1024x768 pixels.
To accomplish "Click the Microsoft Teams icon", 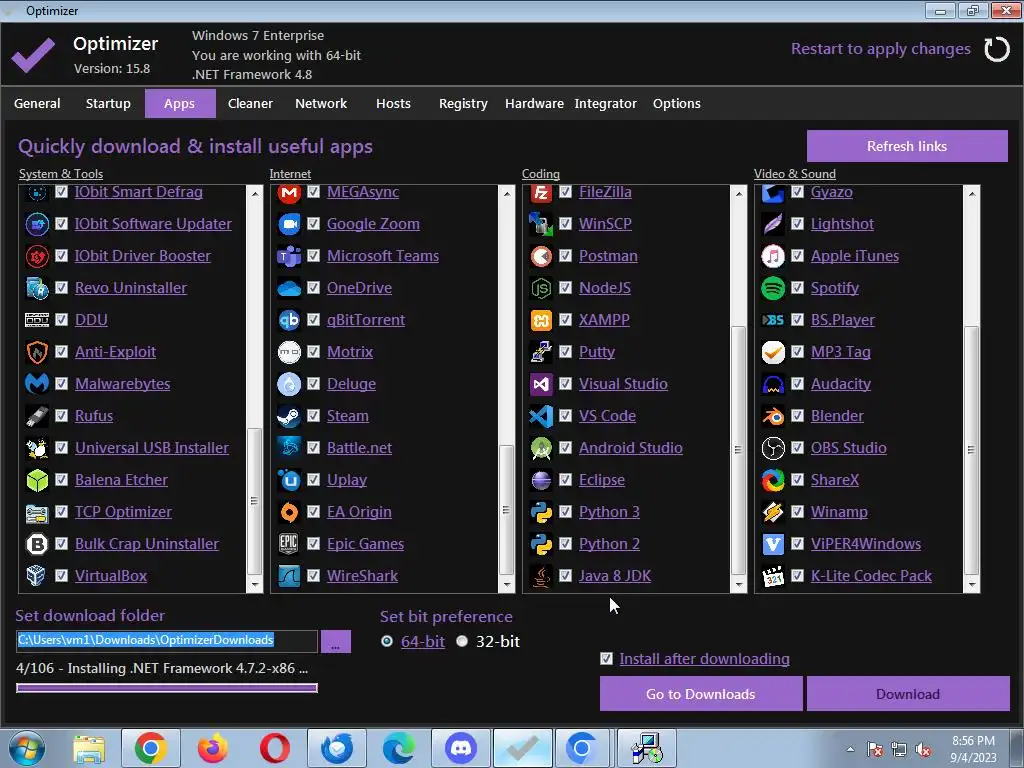I will (x=289, y=255).
